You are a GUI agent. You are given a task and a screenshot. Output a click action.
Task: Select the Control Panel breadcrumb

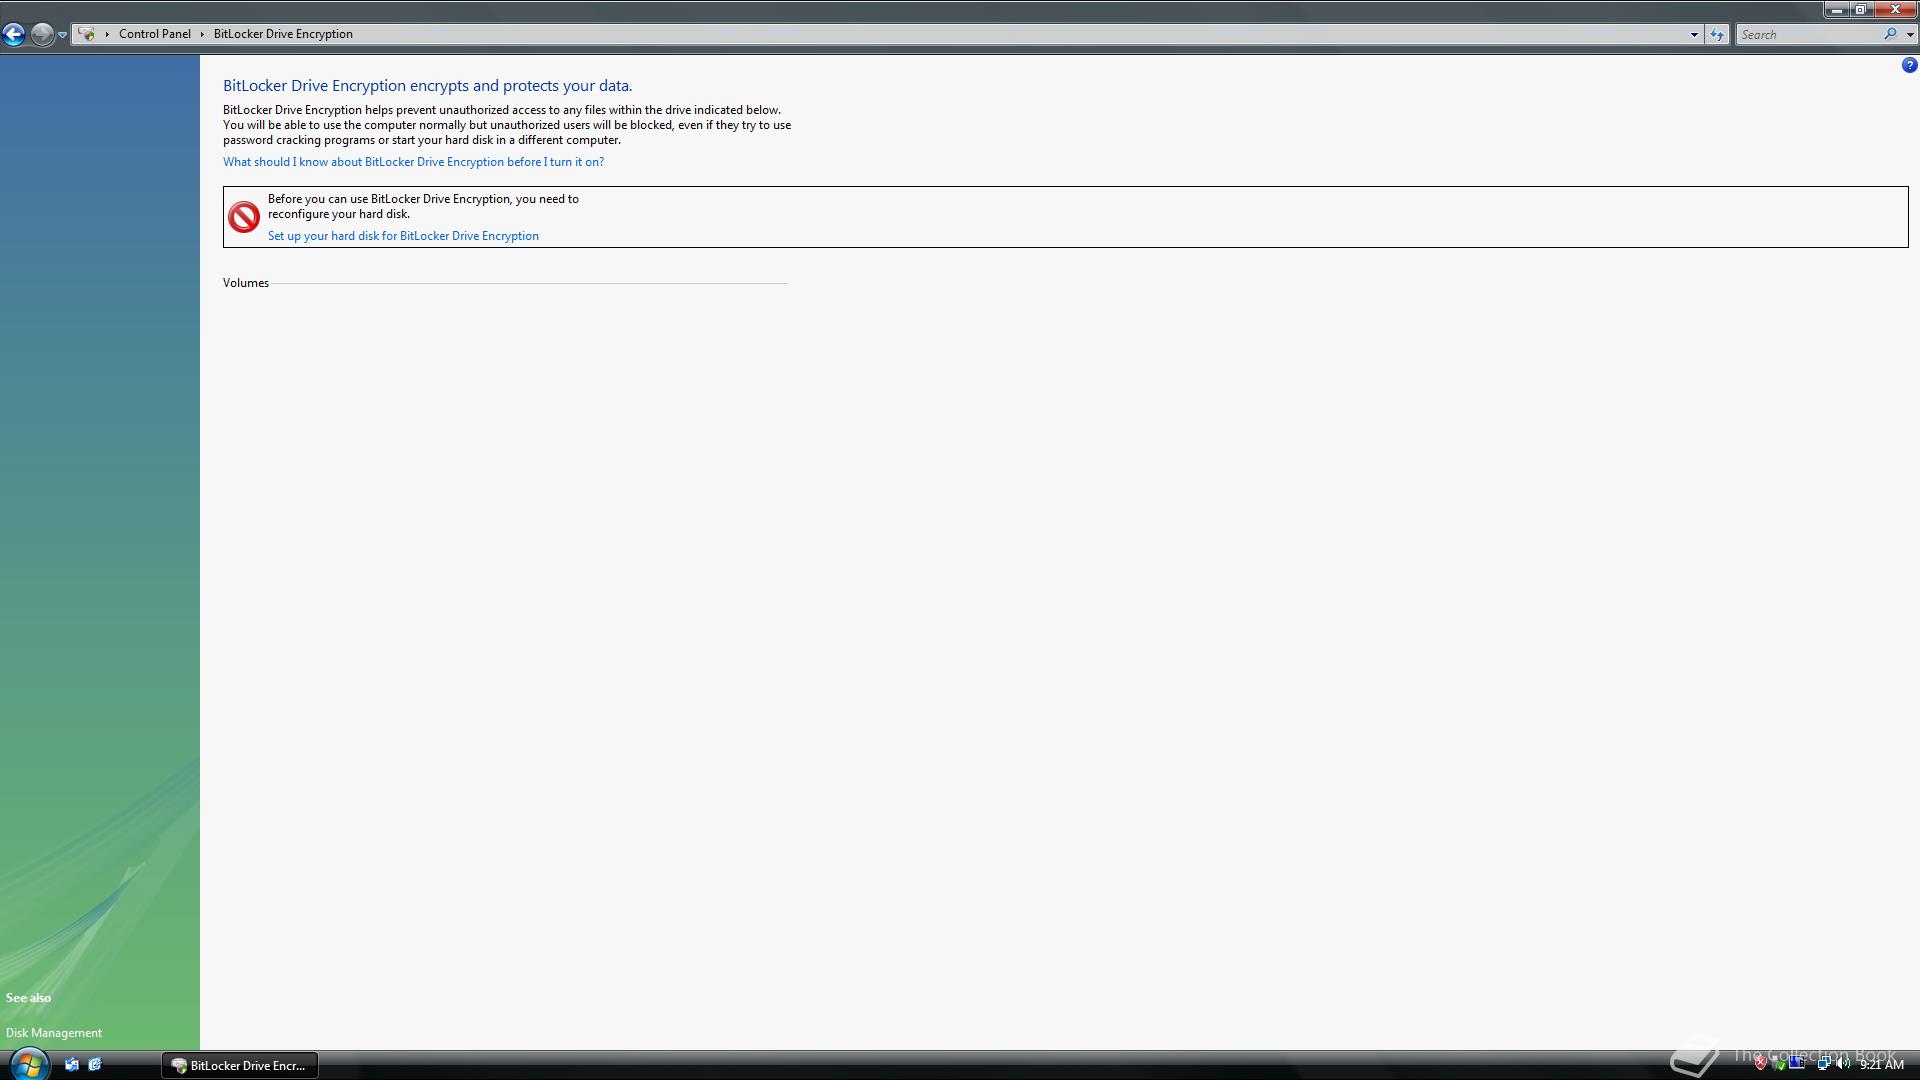click(155, 34)
